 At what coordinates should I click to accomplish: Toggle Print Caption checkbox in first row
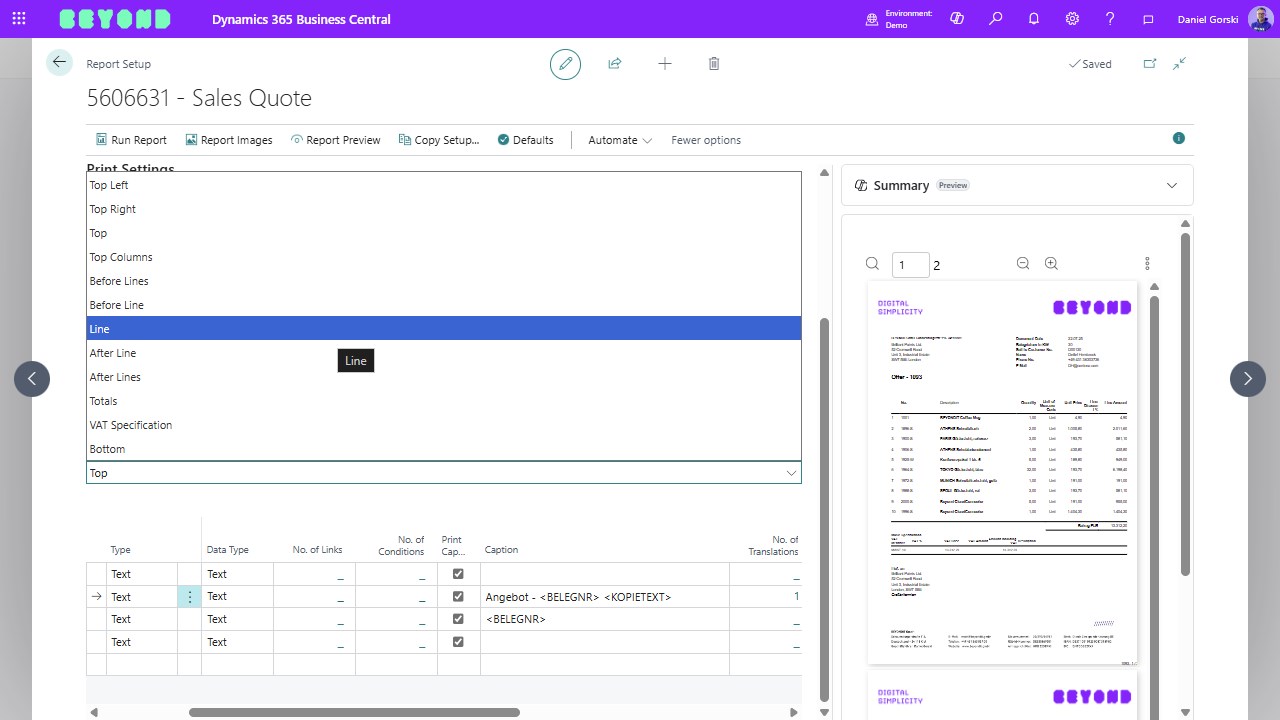click(x=458, y=574)
